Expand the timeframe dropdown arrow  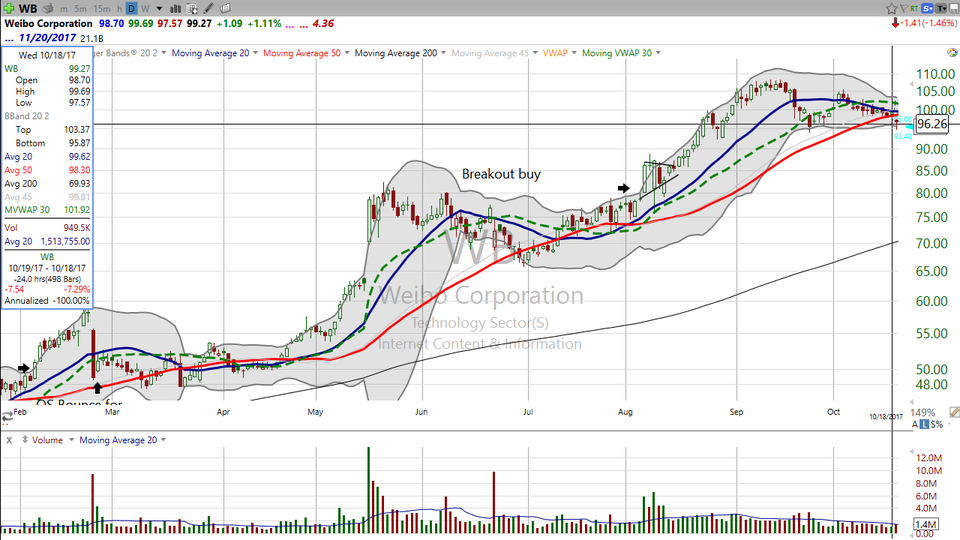tap(159, 9)
